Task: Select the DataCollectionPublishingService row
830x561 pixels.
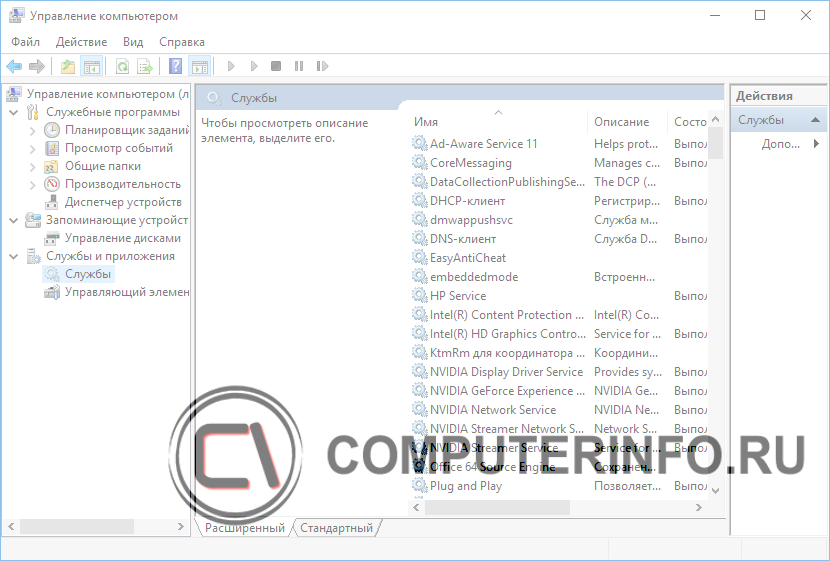Action: coord(559,182)
